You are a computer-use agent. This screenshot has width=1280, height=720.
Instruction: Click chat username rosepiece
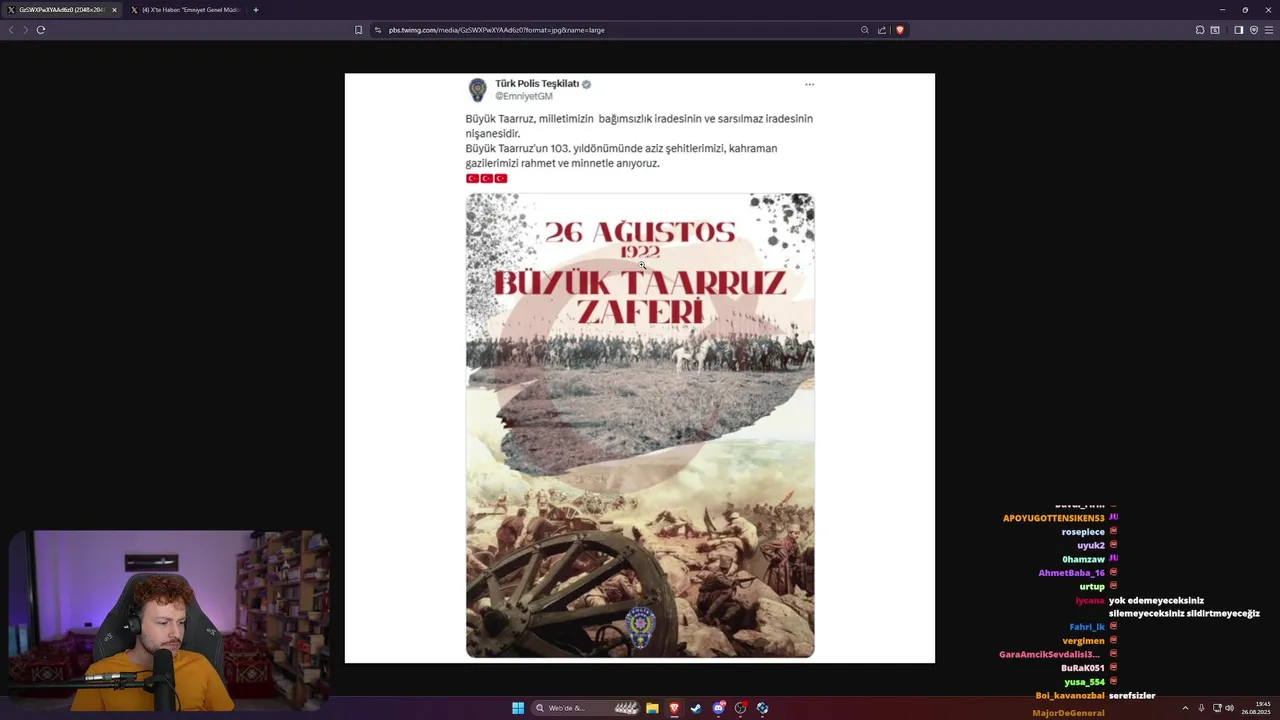[x=1083, y=532]
